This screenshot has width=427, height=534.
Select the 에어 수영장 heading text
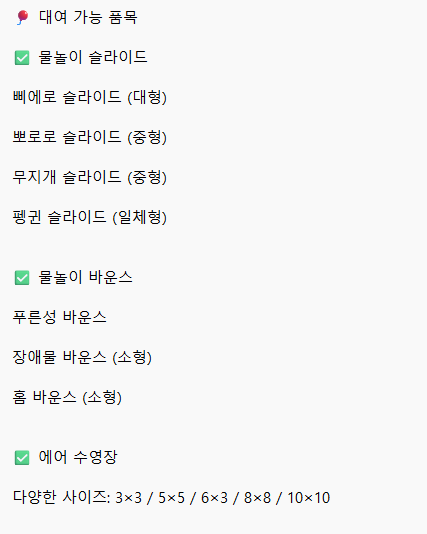[78, 457]
